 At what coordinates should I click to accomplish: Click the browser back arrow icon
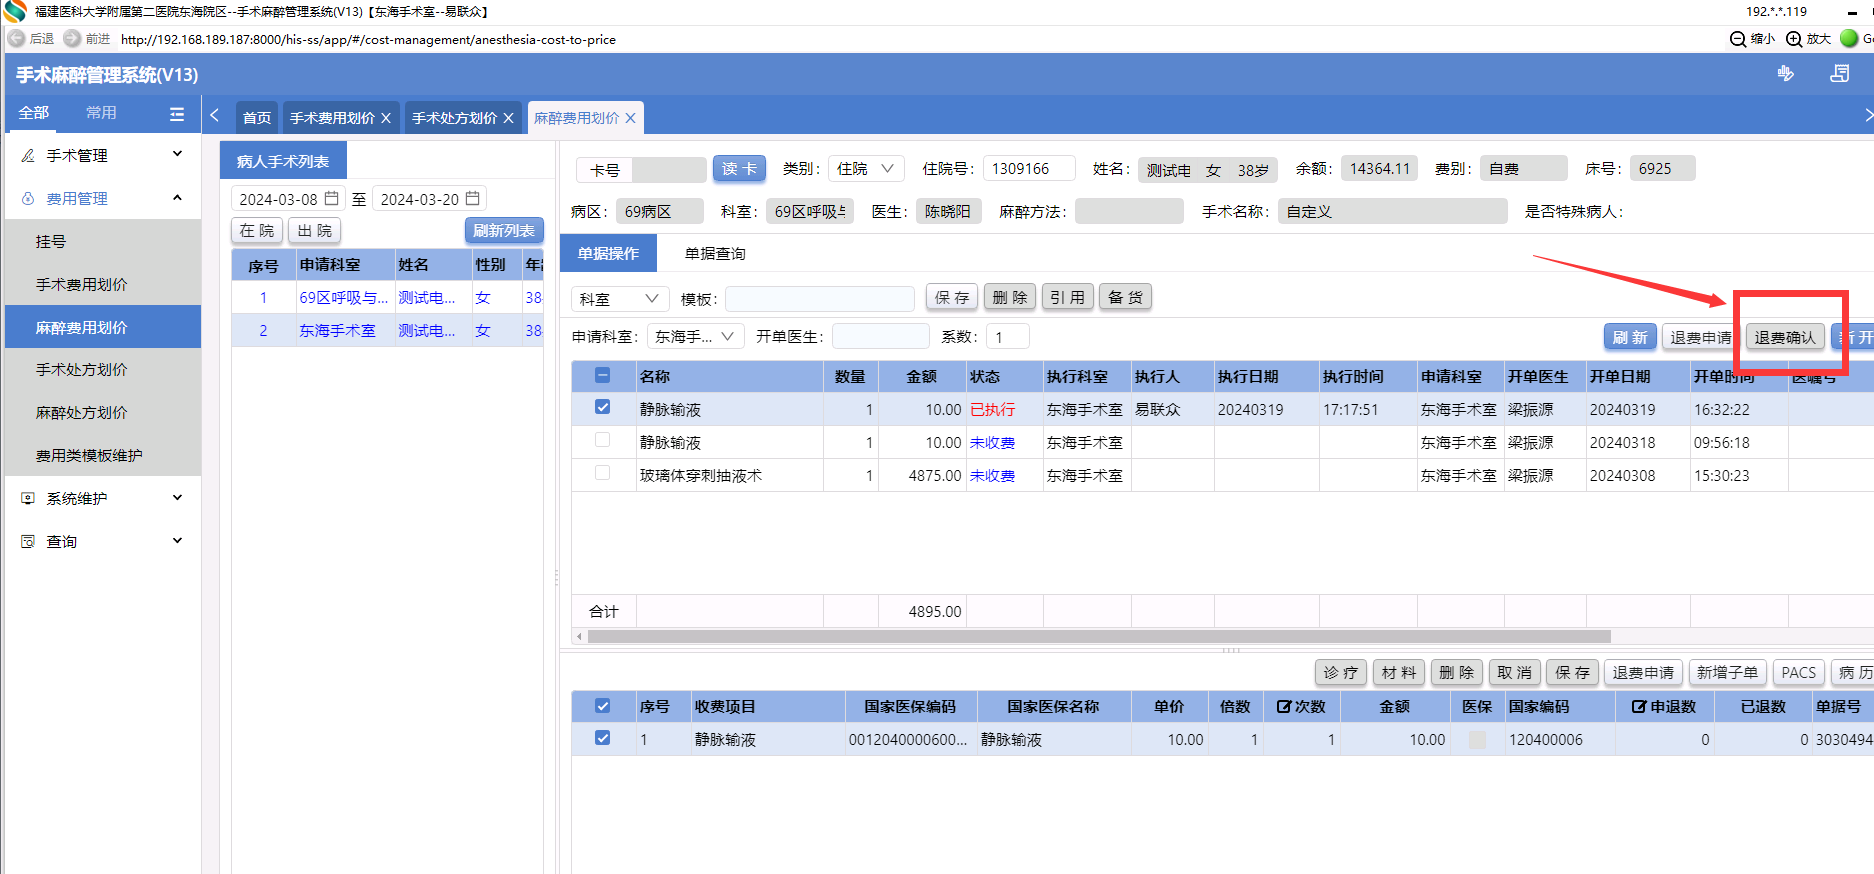tap(16, 38)
